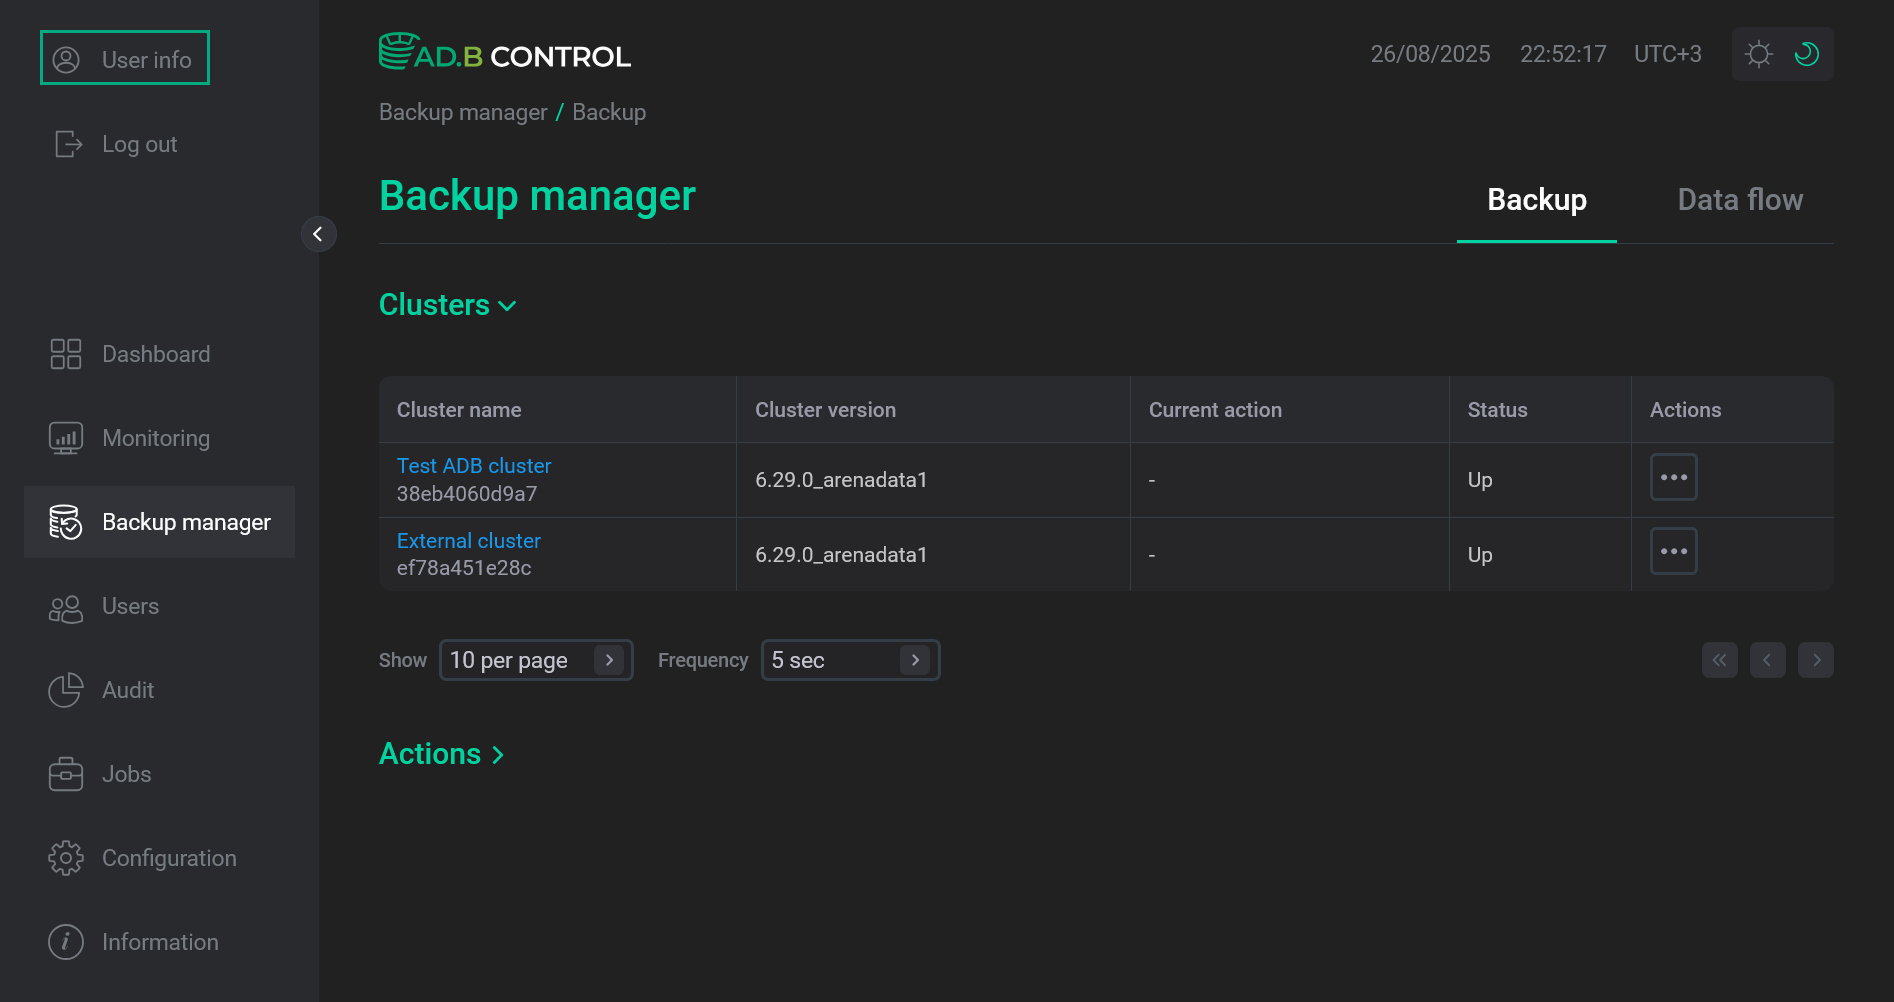
Task: Open External cluster details
Action: (x=468, y=540)
